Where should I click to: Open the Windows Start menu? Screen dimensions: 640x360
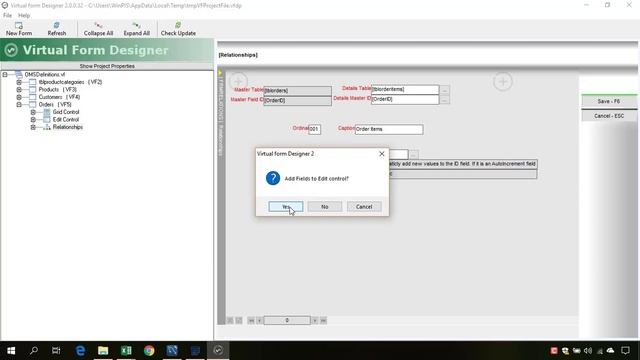[x=11, y=350]
